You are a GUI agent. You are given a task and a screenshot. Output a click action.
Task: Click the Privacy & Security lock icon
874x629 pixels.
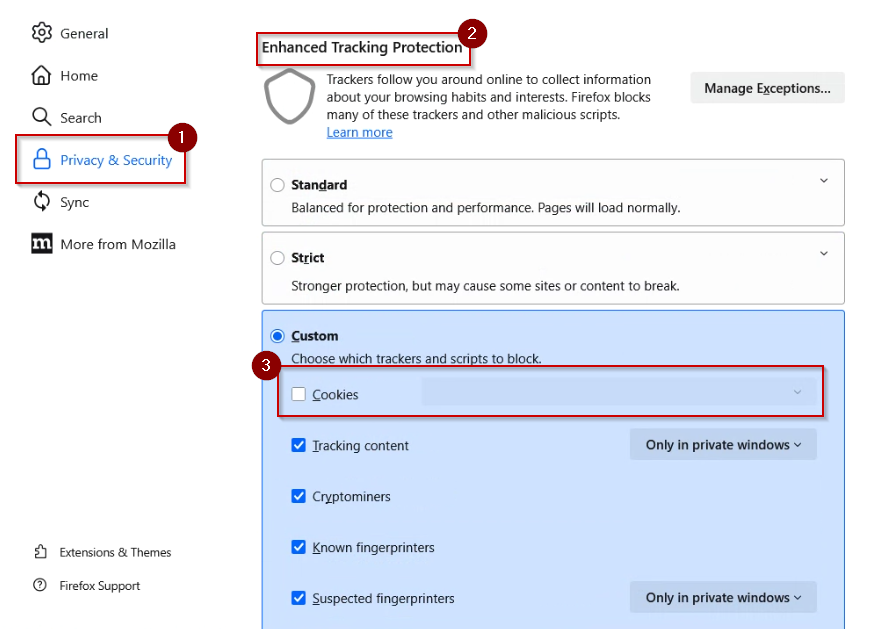pyautogui.click(x=41, y=160)
